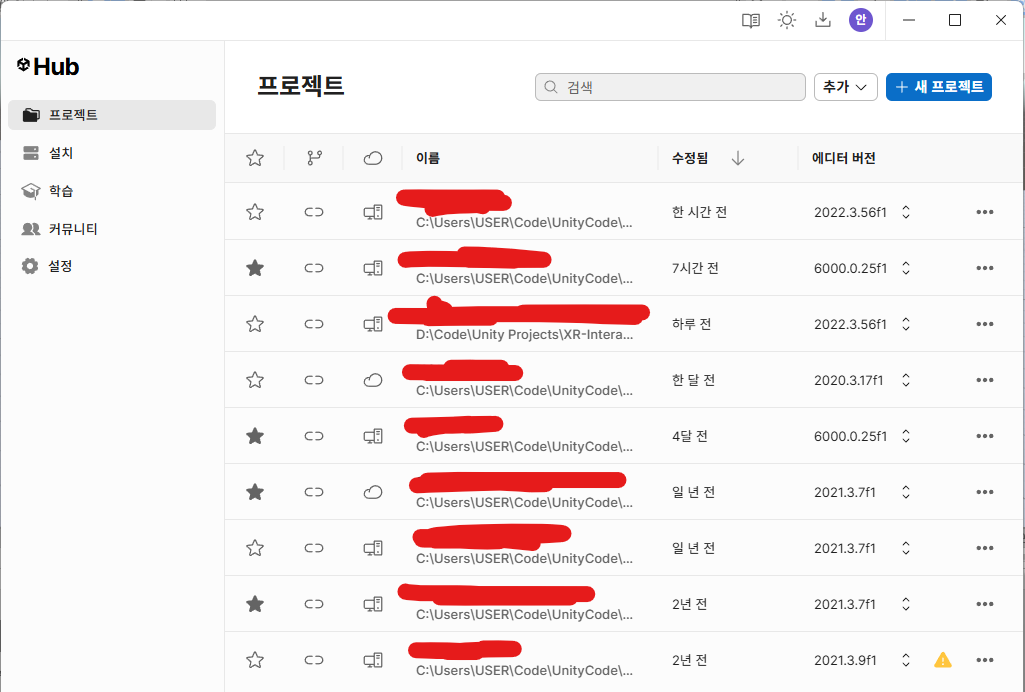Click link icon of 한 달 전 project
Screen dimensions: 1025x692
point(314,380)
